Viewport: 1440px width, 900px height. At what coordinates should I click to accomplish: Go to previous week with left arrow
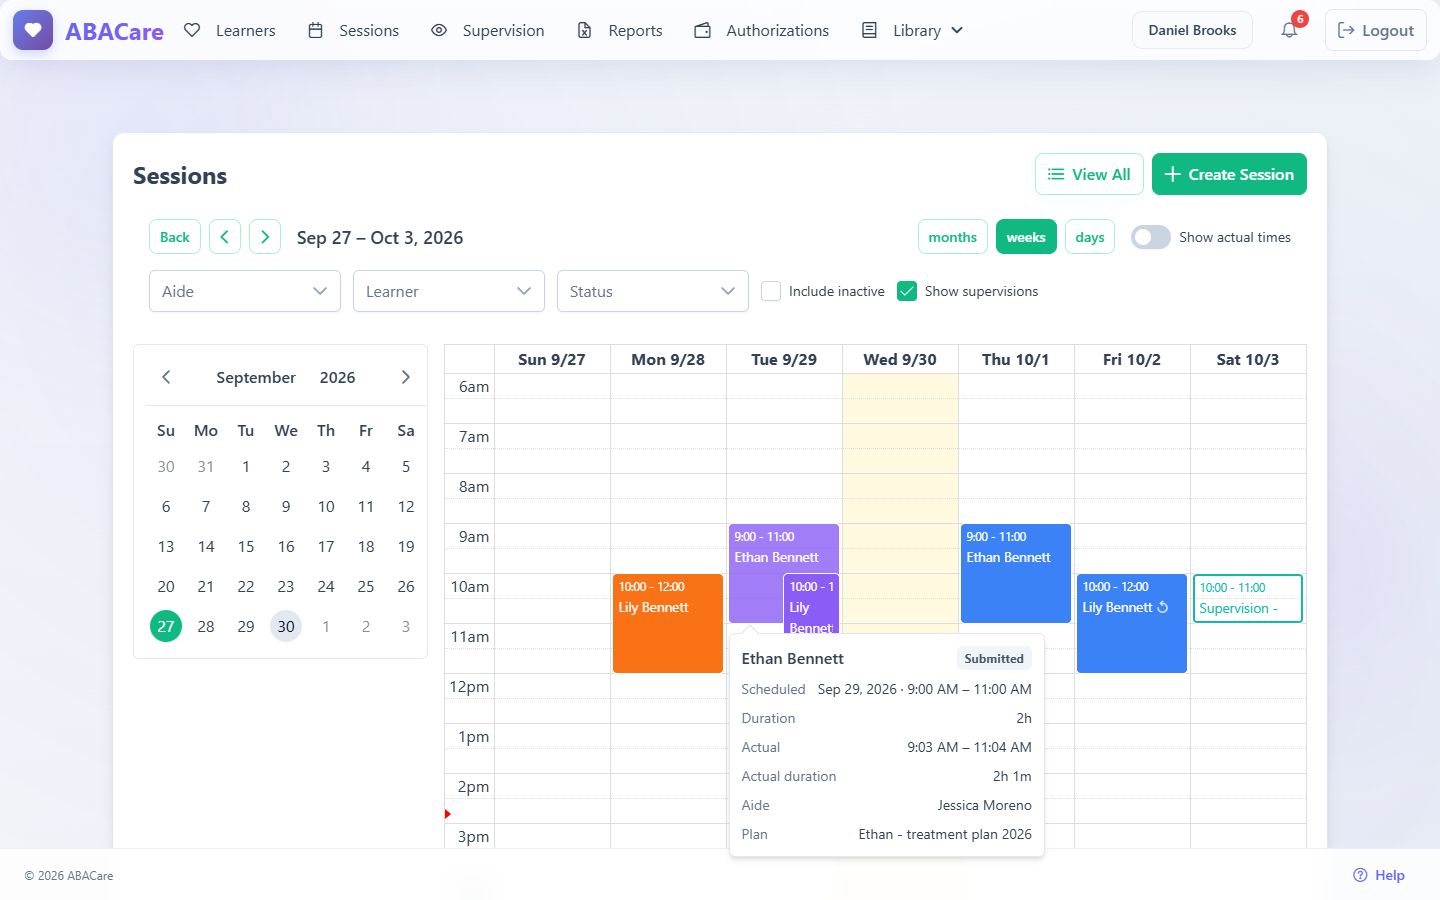225,237
